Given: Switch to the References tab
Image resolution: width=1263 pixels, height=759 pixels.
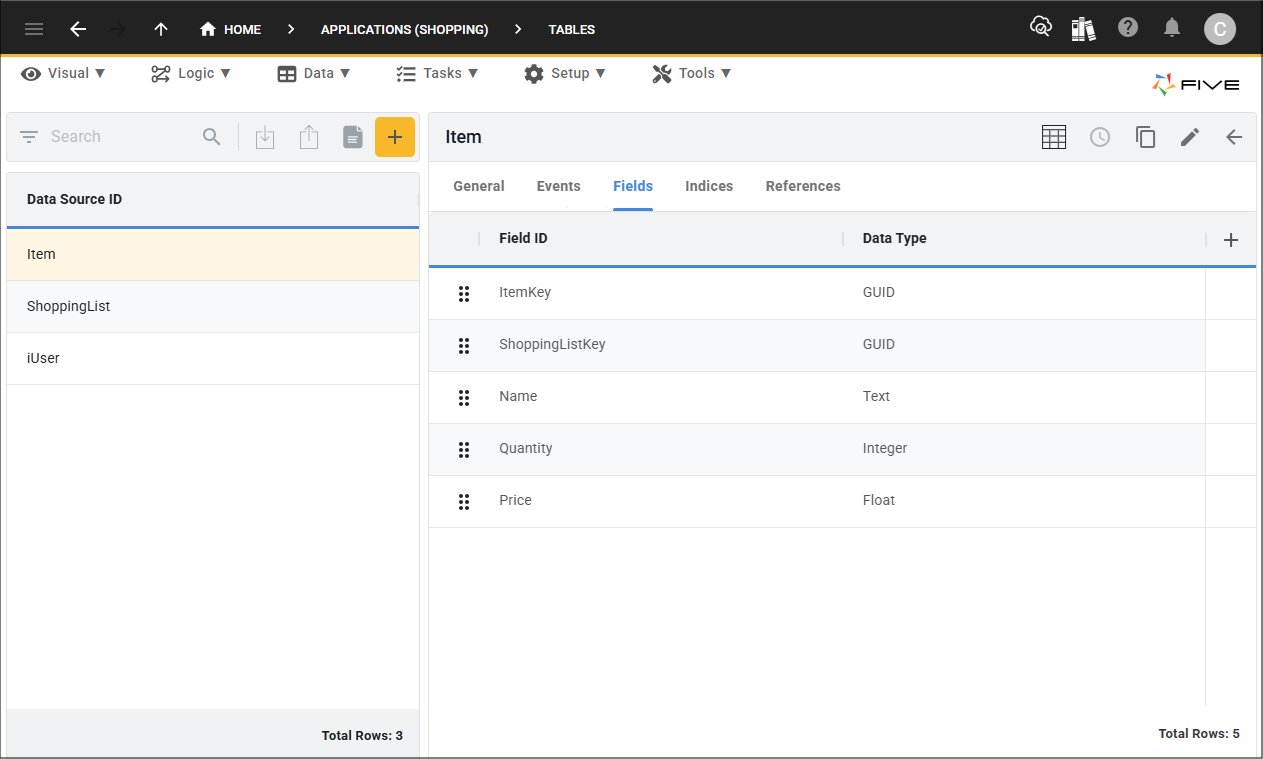Looking at the screenshot, I should pos(803,186).
